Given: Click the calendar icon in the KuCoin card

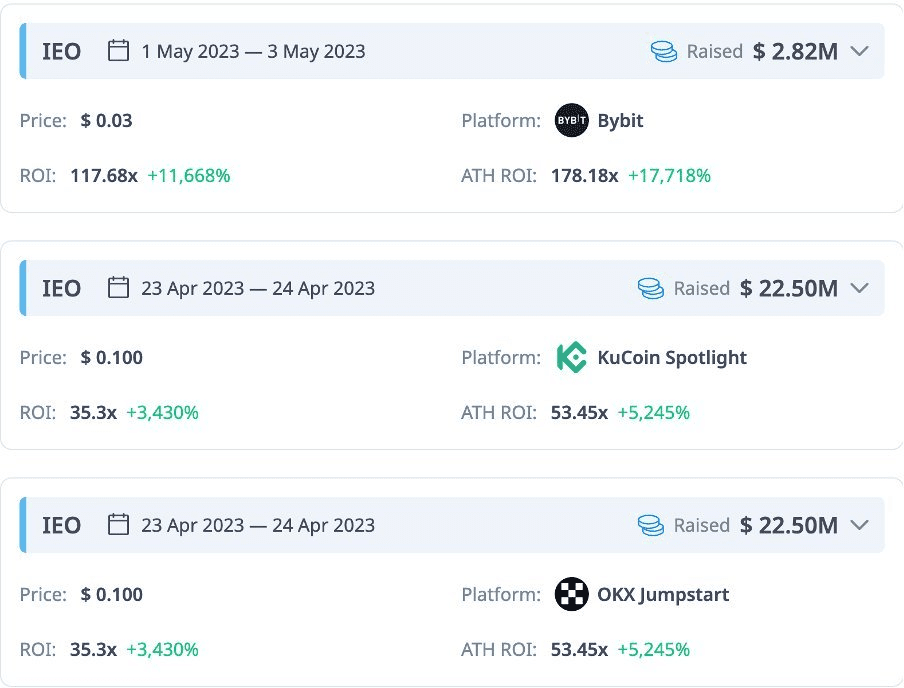Looking at the screenshot, I should pyautogui.click(x=119, y=288).
